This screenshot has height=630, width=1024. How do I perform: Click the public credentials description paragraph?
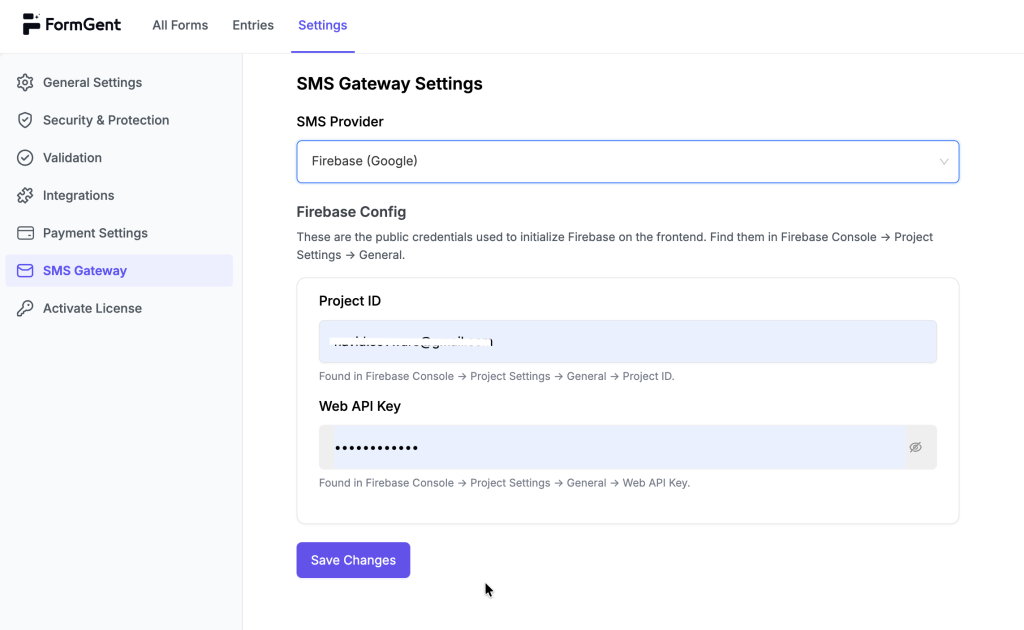[615, 246]
